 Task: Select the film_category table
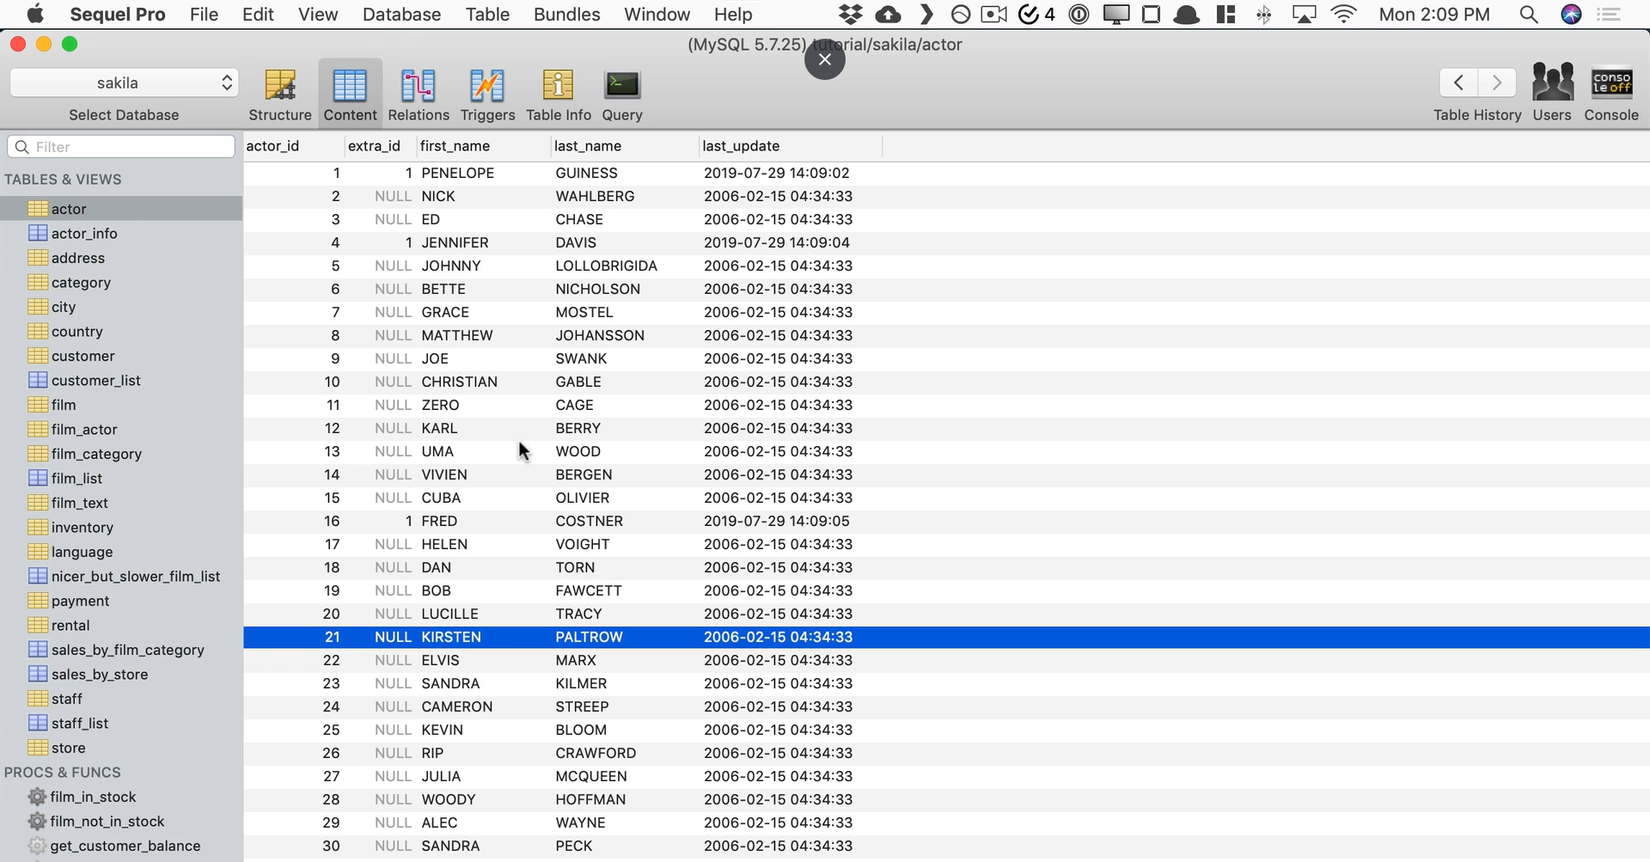click(121, 454)
